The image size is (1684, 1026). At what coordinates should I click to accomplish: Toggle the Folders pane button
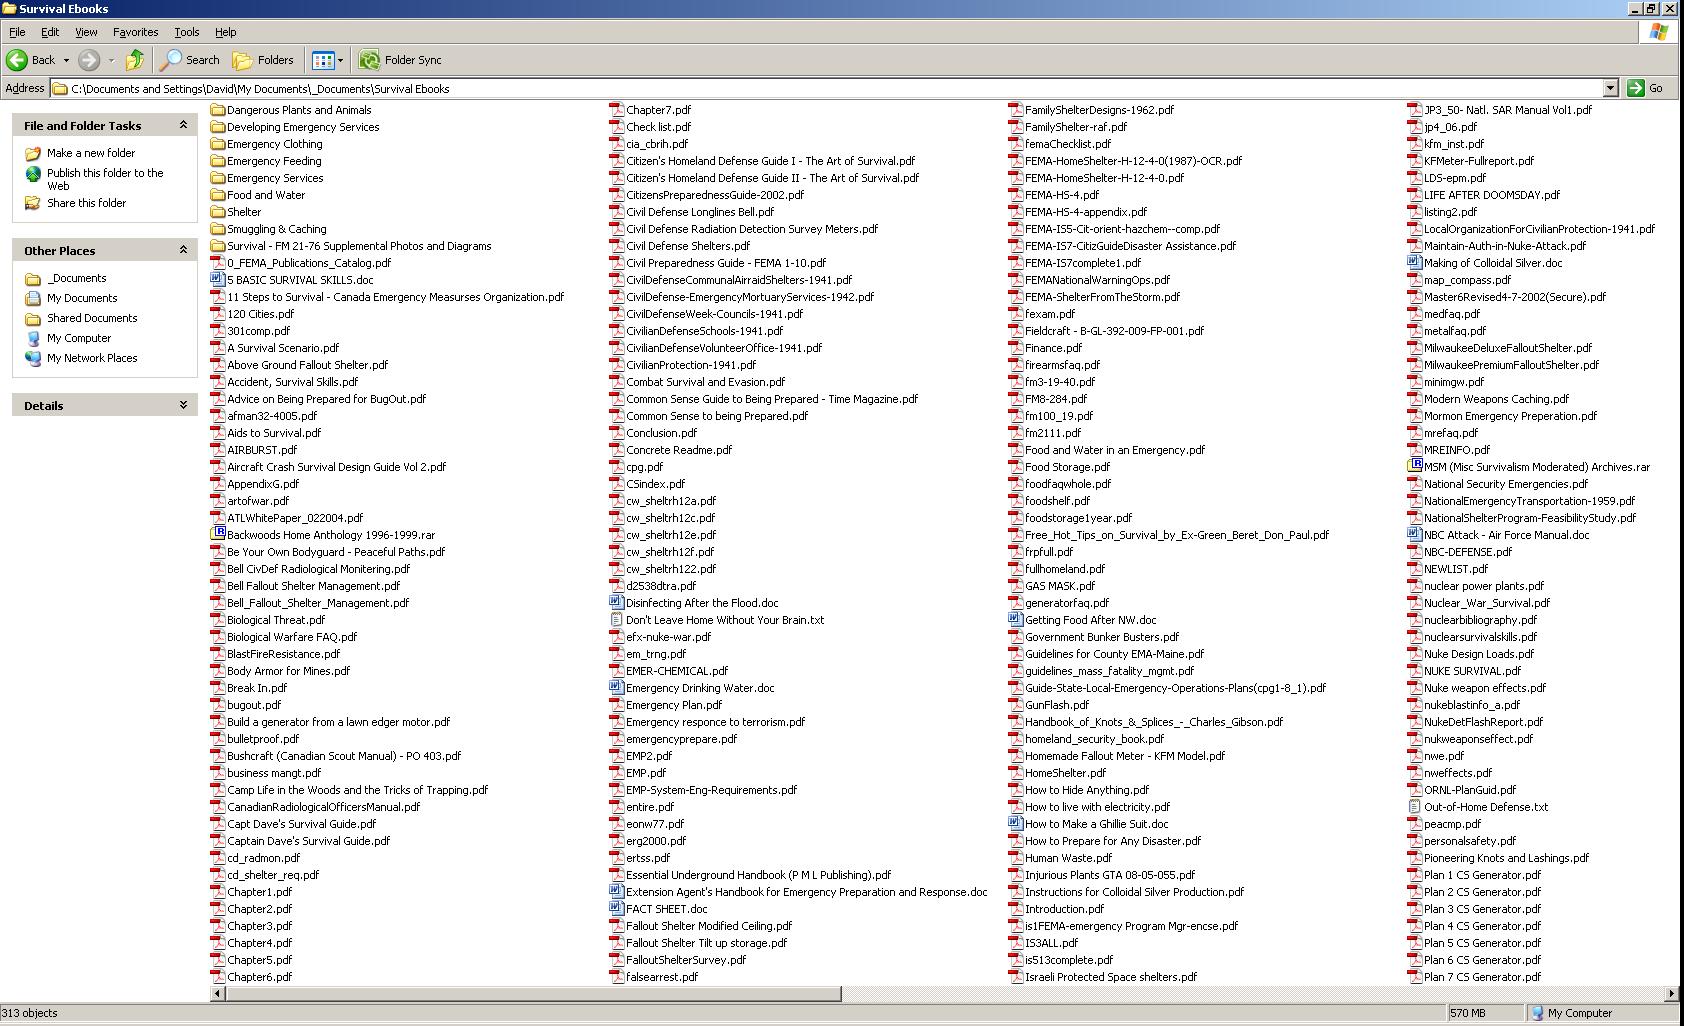point(263,60)
